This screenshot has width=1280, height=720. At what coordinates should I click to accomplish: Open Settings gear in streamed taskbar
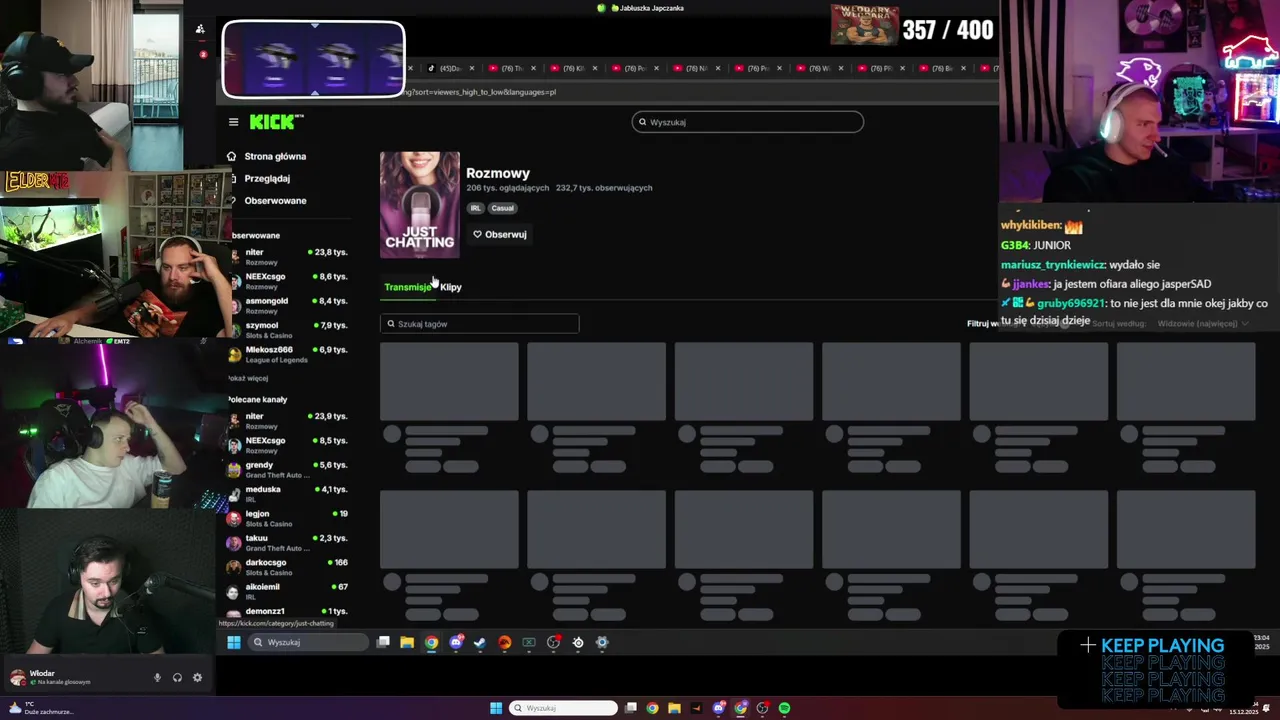coord(602,642)
